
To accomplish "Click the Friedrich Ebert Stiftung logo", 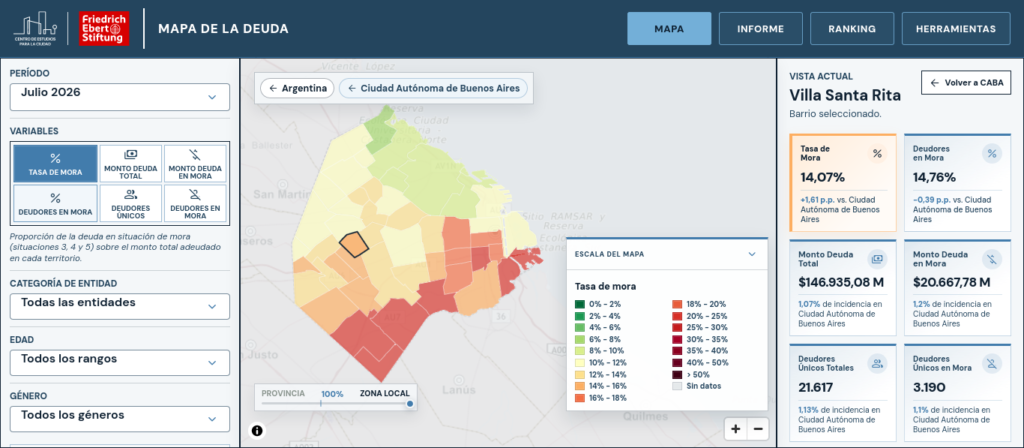I will click(104, 29).
